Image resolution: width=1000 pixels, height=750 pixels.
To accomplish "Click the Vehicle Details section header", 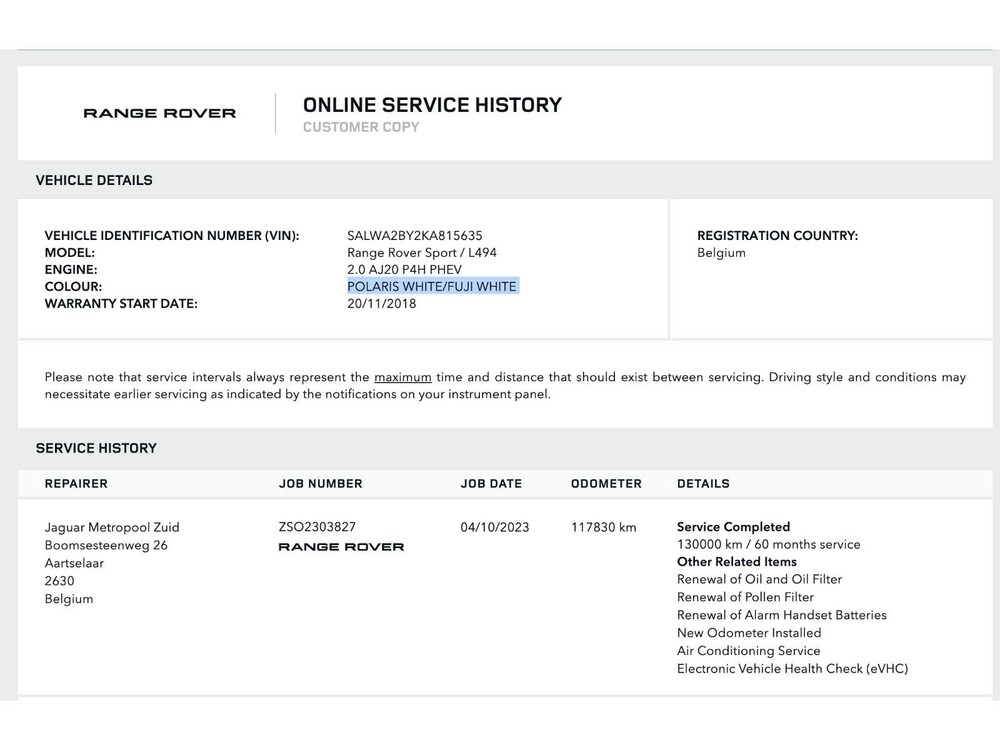I will pos(94,181).
